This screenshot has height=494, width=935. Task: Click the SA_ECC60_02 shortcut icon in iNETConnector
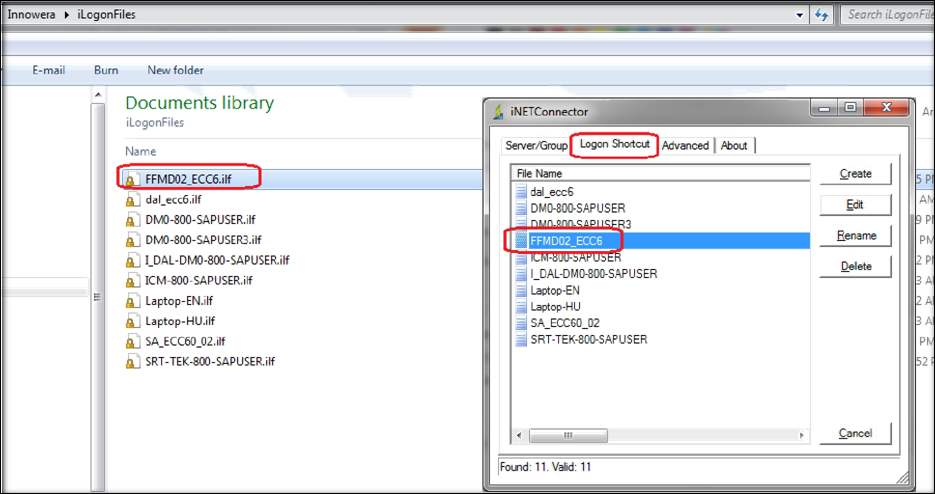[520, 323]
